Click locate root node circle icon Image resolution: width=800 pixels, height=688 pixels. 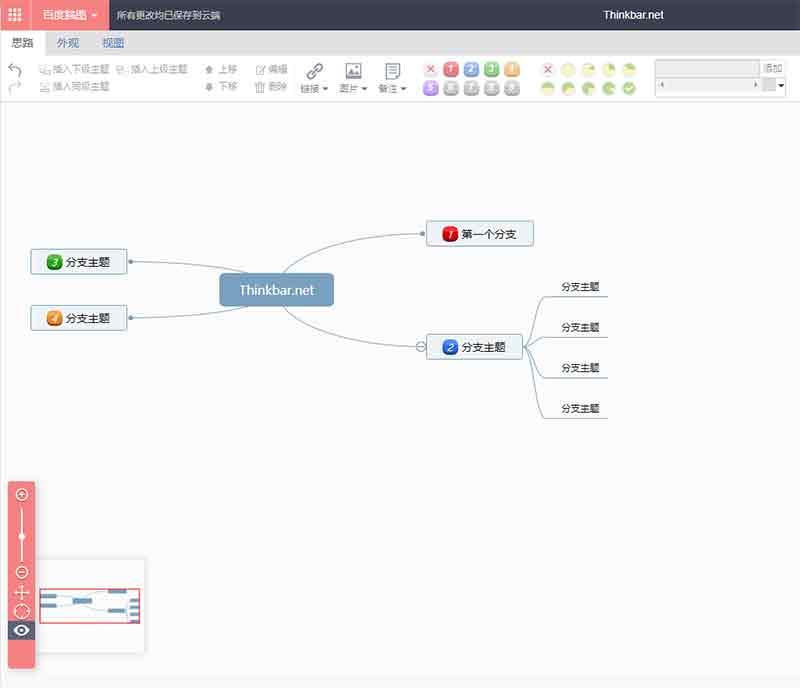21,611
